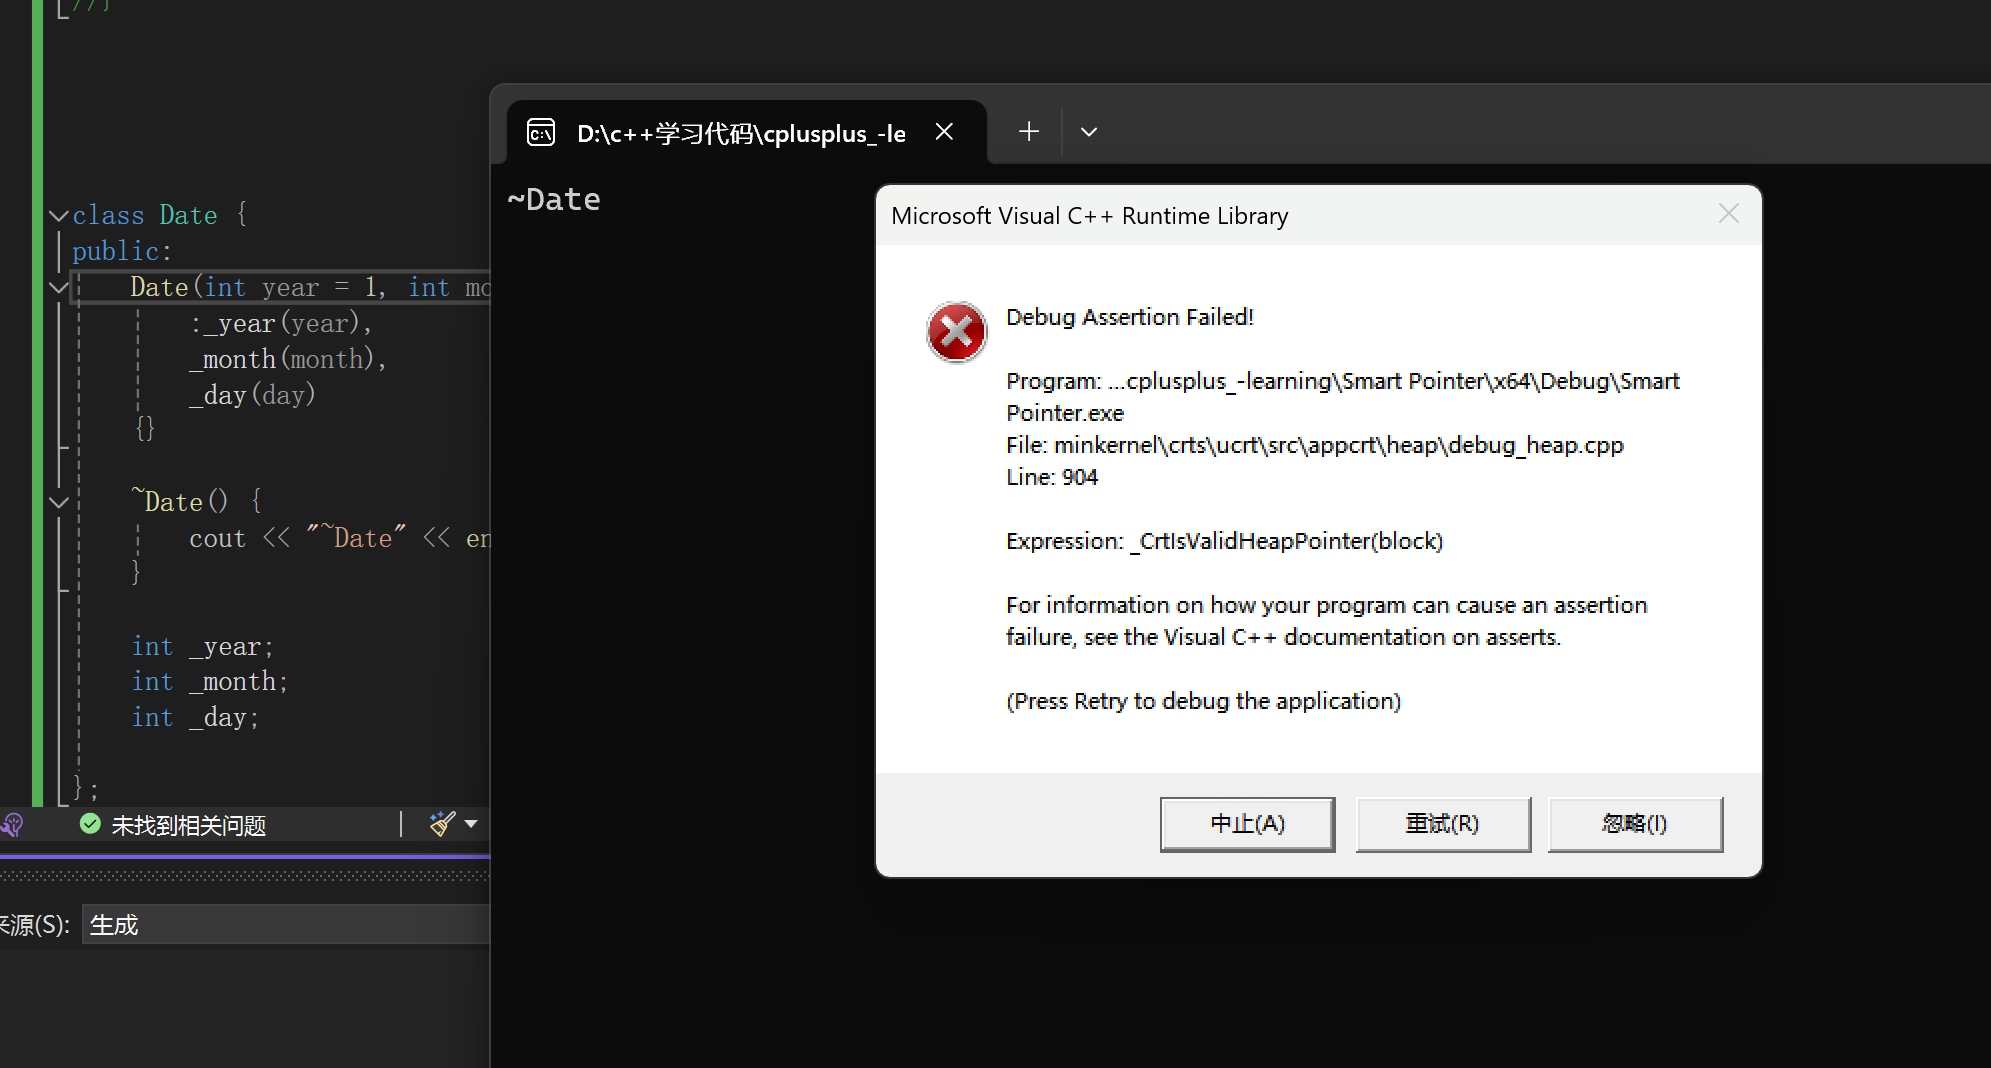Click the ~Date output text in the terminal
Viewport: 1991px width, 1068px height.
[554, 199]
